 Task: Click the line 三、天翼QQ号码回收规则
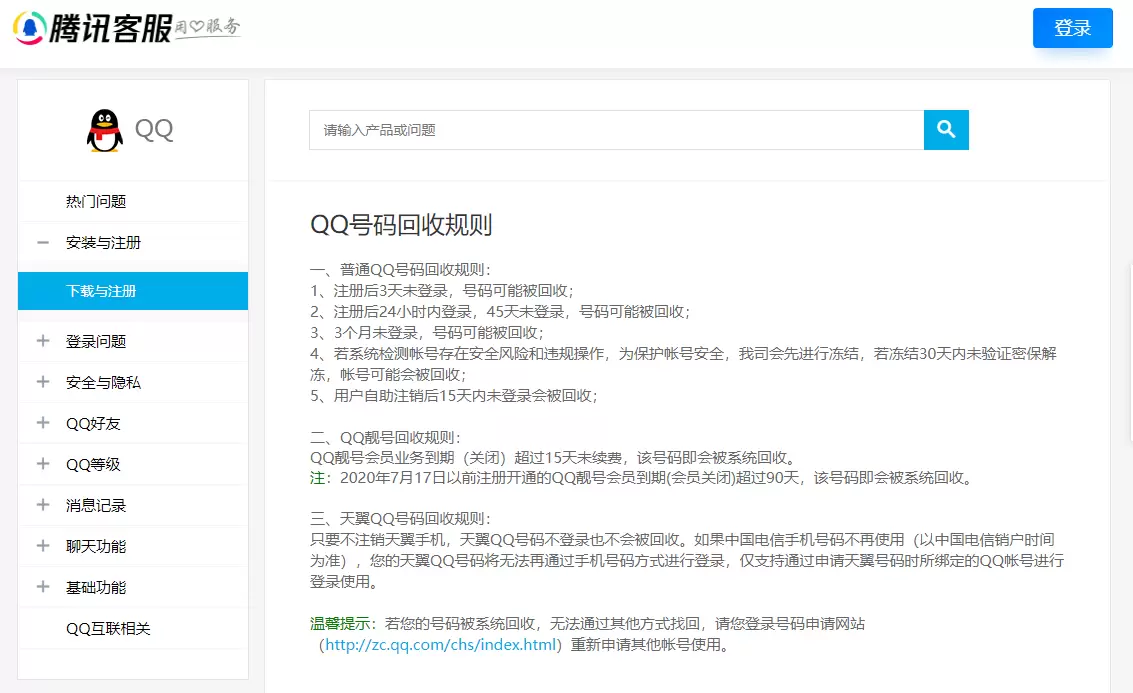coord(400,519)
